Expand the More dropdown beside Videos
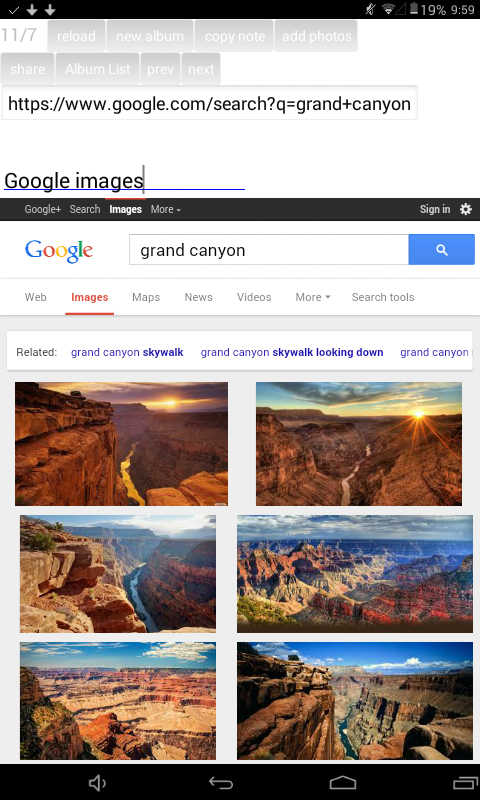 [313, 297]
